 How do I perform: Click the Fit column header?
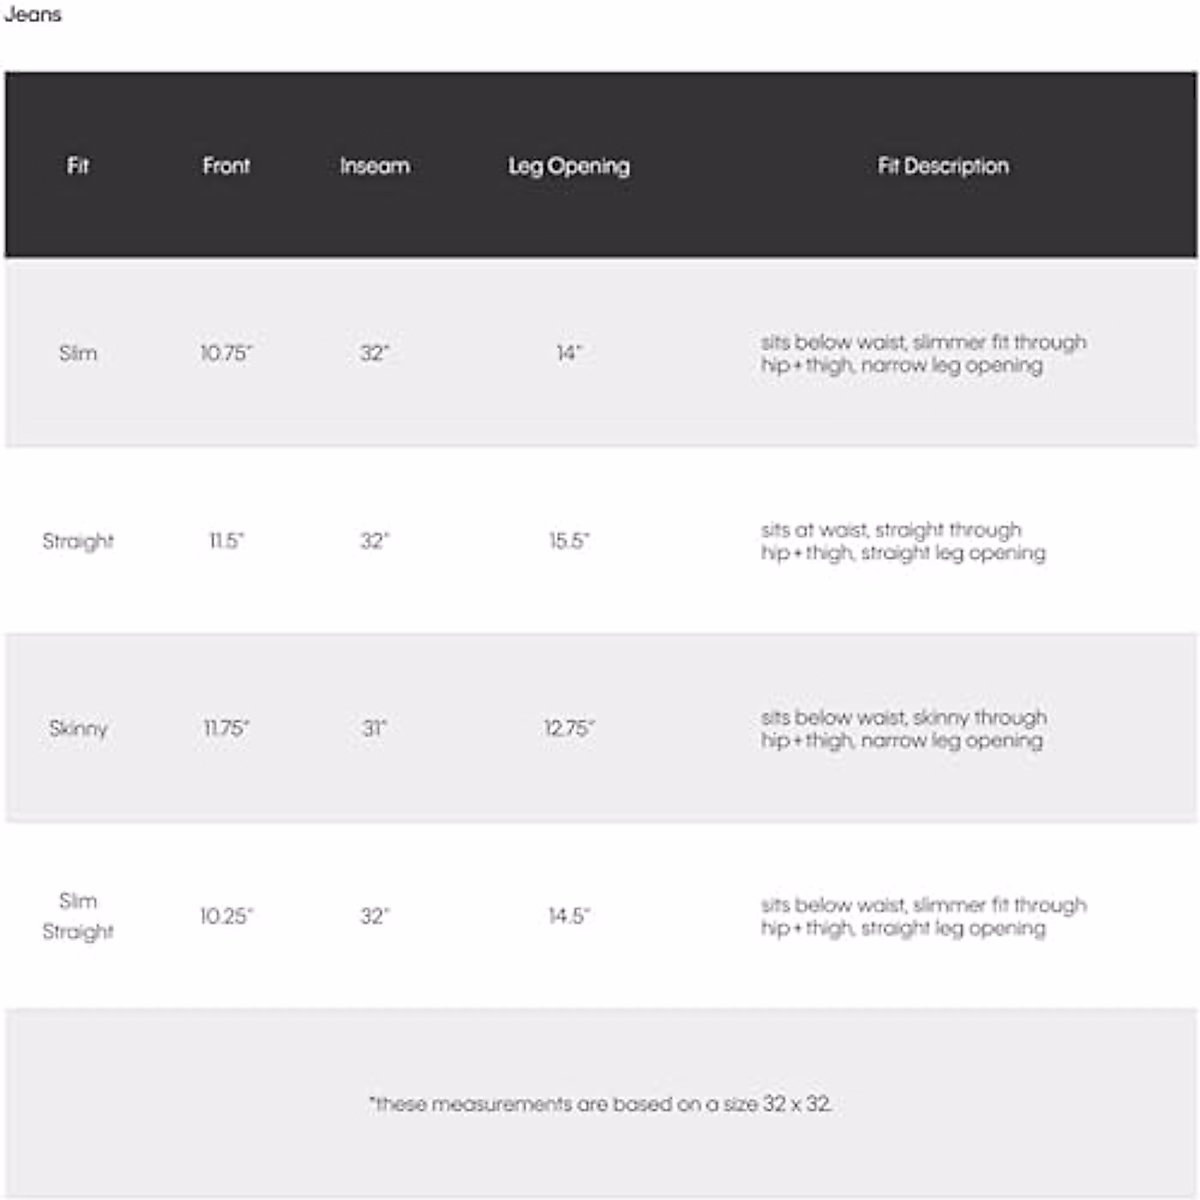coord(78,166)
